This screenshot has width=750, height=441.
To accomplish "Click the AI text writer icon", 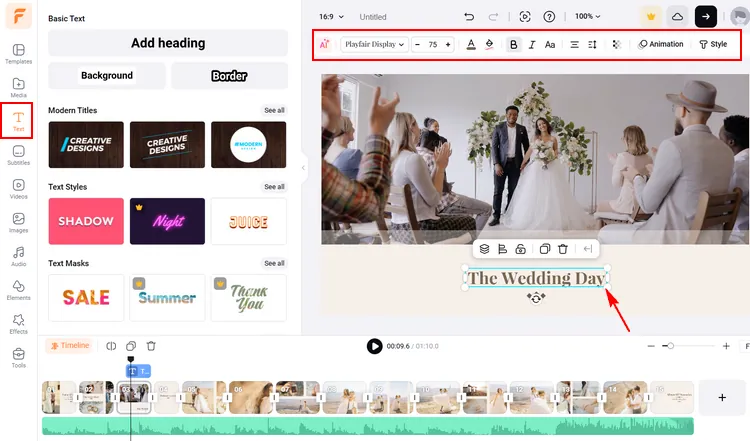I will pos(324,44).
